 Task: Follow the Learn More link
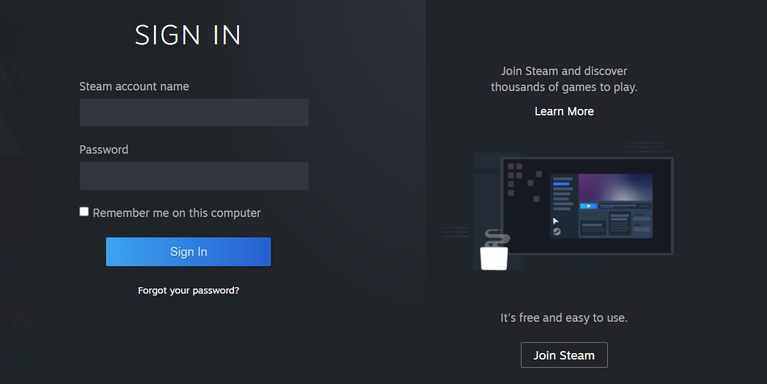pos(564,112)
